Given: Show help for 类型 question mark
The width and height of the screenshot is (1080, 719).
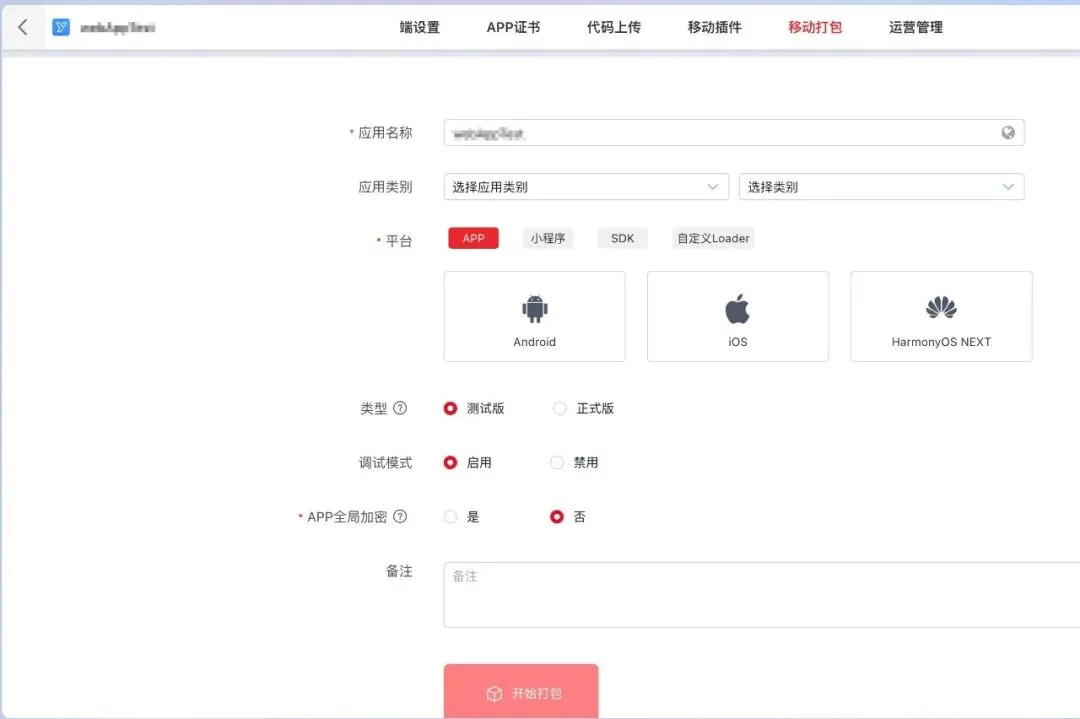Looking at the screenshot, I should tap(400, 408).
